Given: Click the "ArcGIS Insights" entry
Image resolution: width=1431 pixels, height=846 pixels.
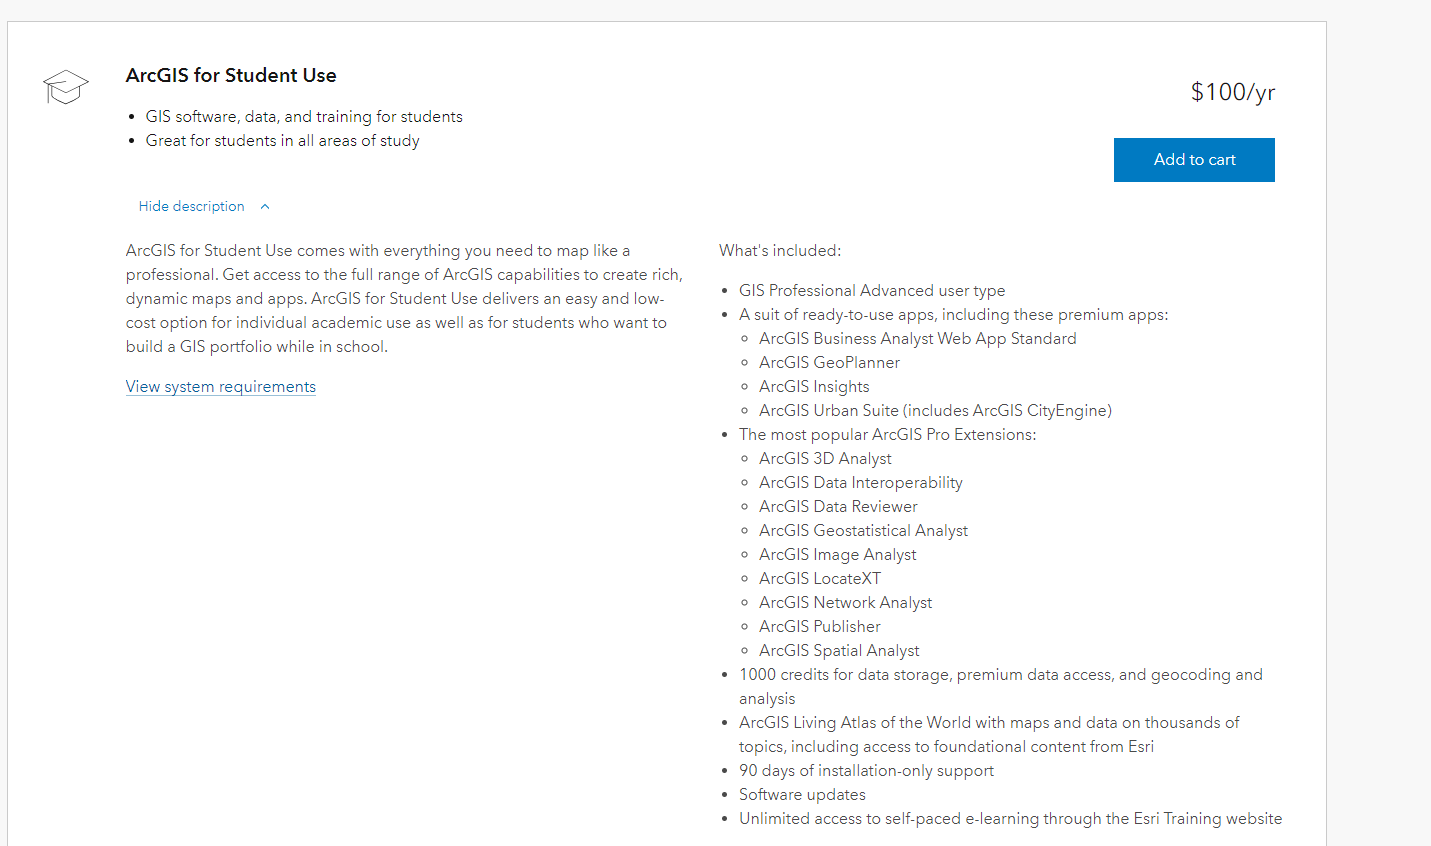Looking at the screenshot, I should pos(814,386).
